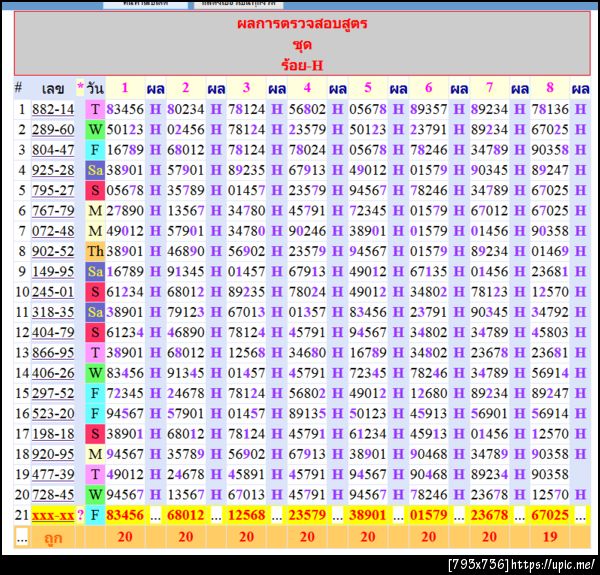The height and width of the screenshot is (575, 600).
Task: Open the 767-79 number link
Action: [53, 211]
